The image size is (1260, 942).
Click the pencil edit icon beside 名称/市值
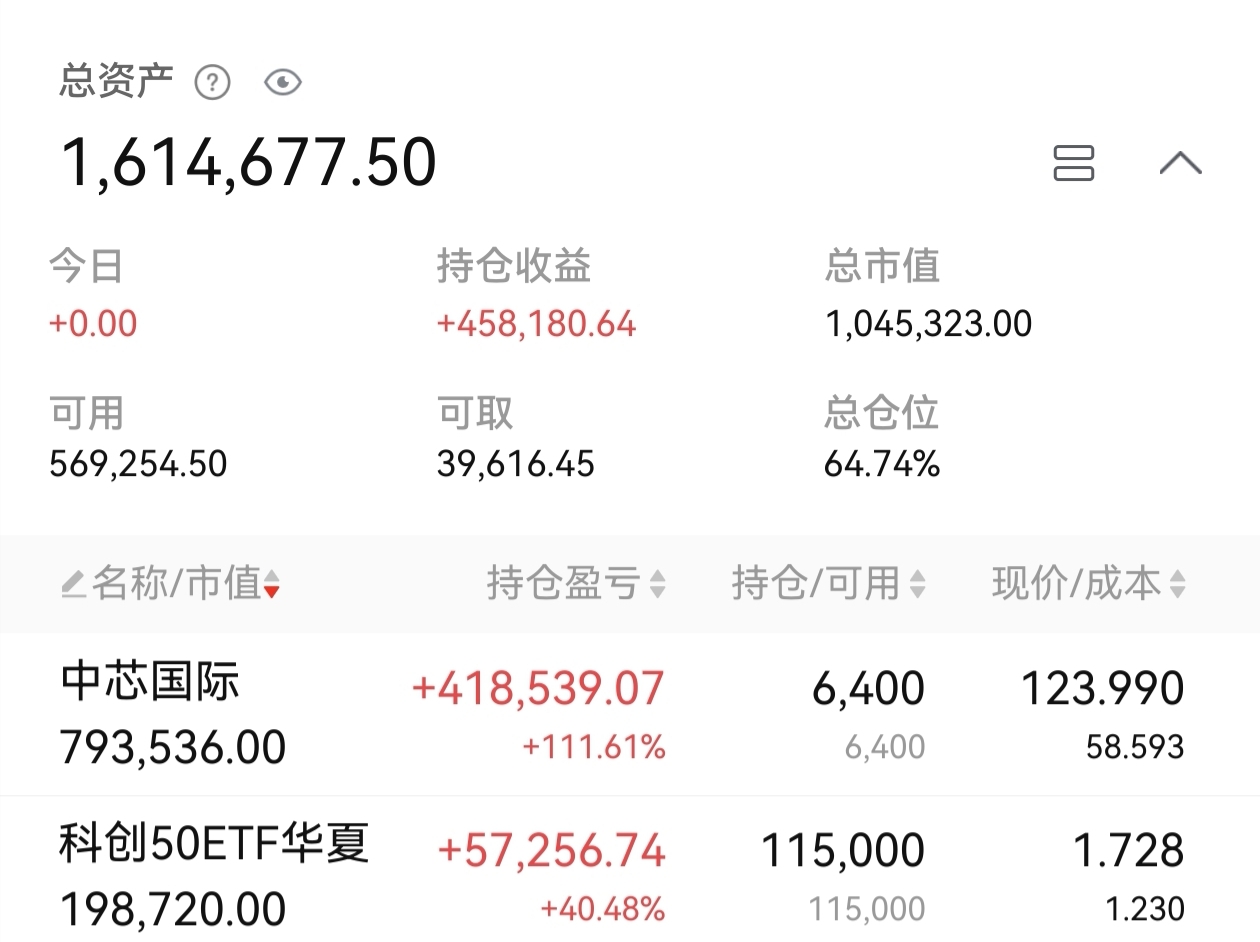pos(73,584)
